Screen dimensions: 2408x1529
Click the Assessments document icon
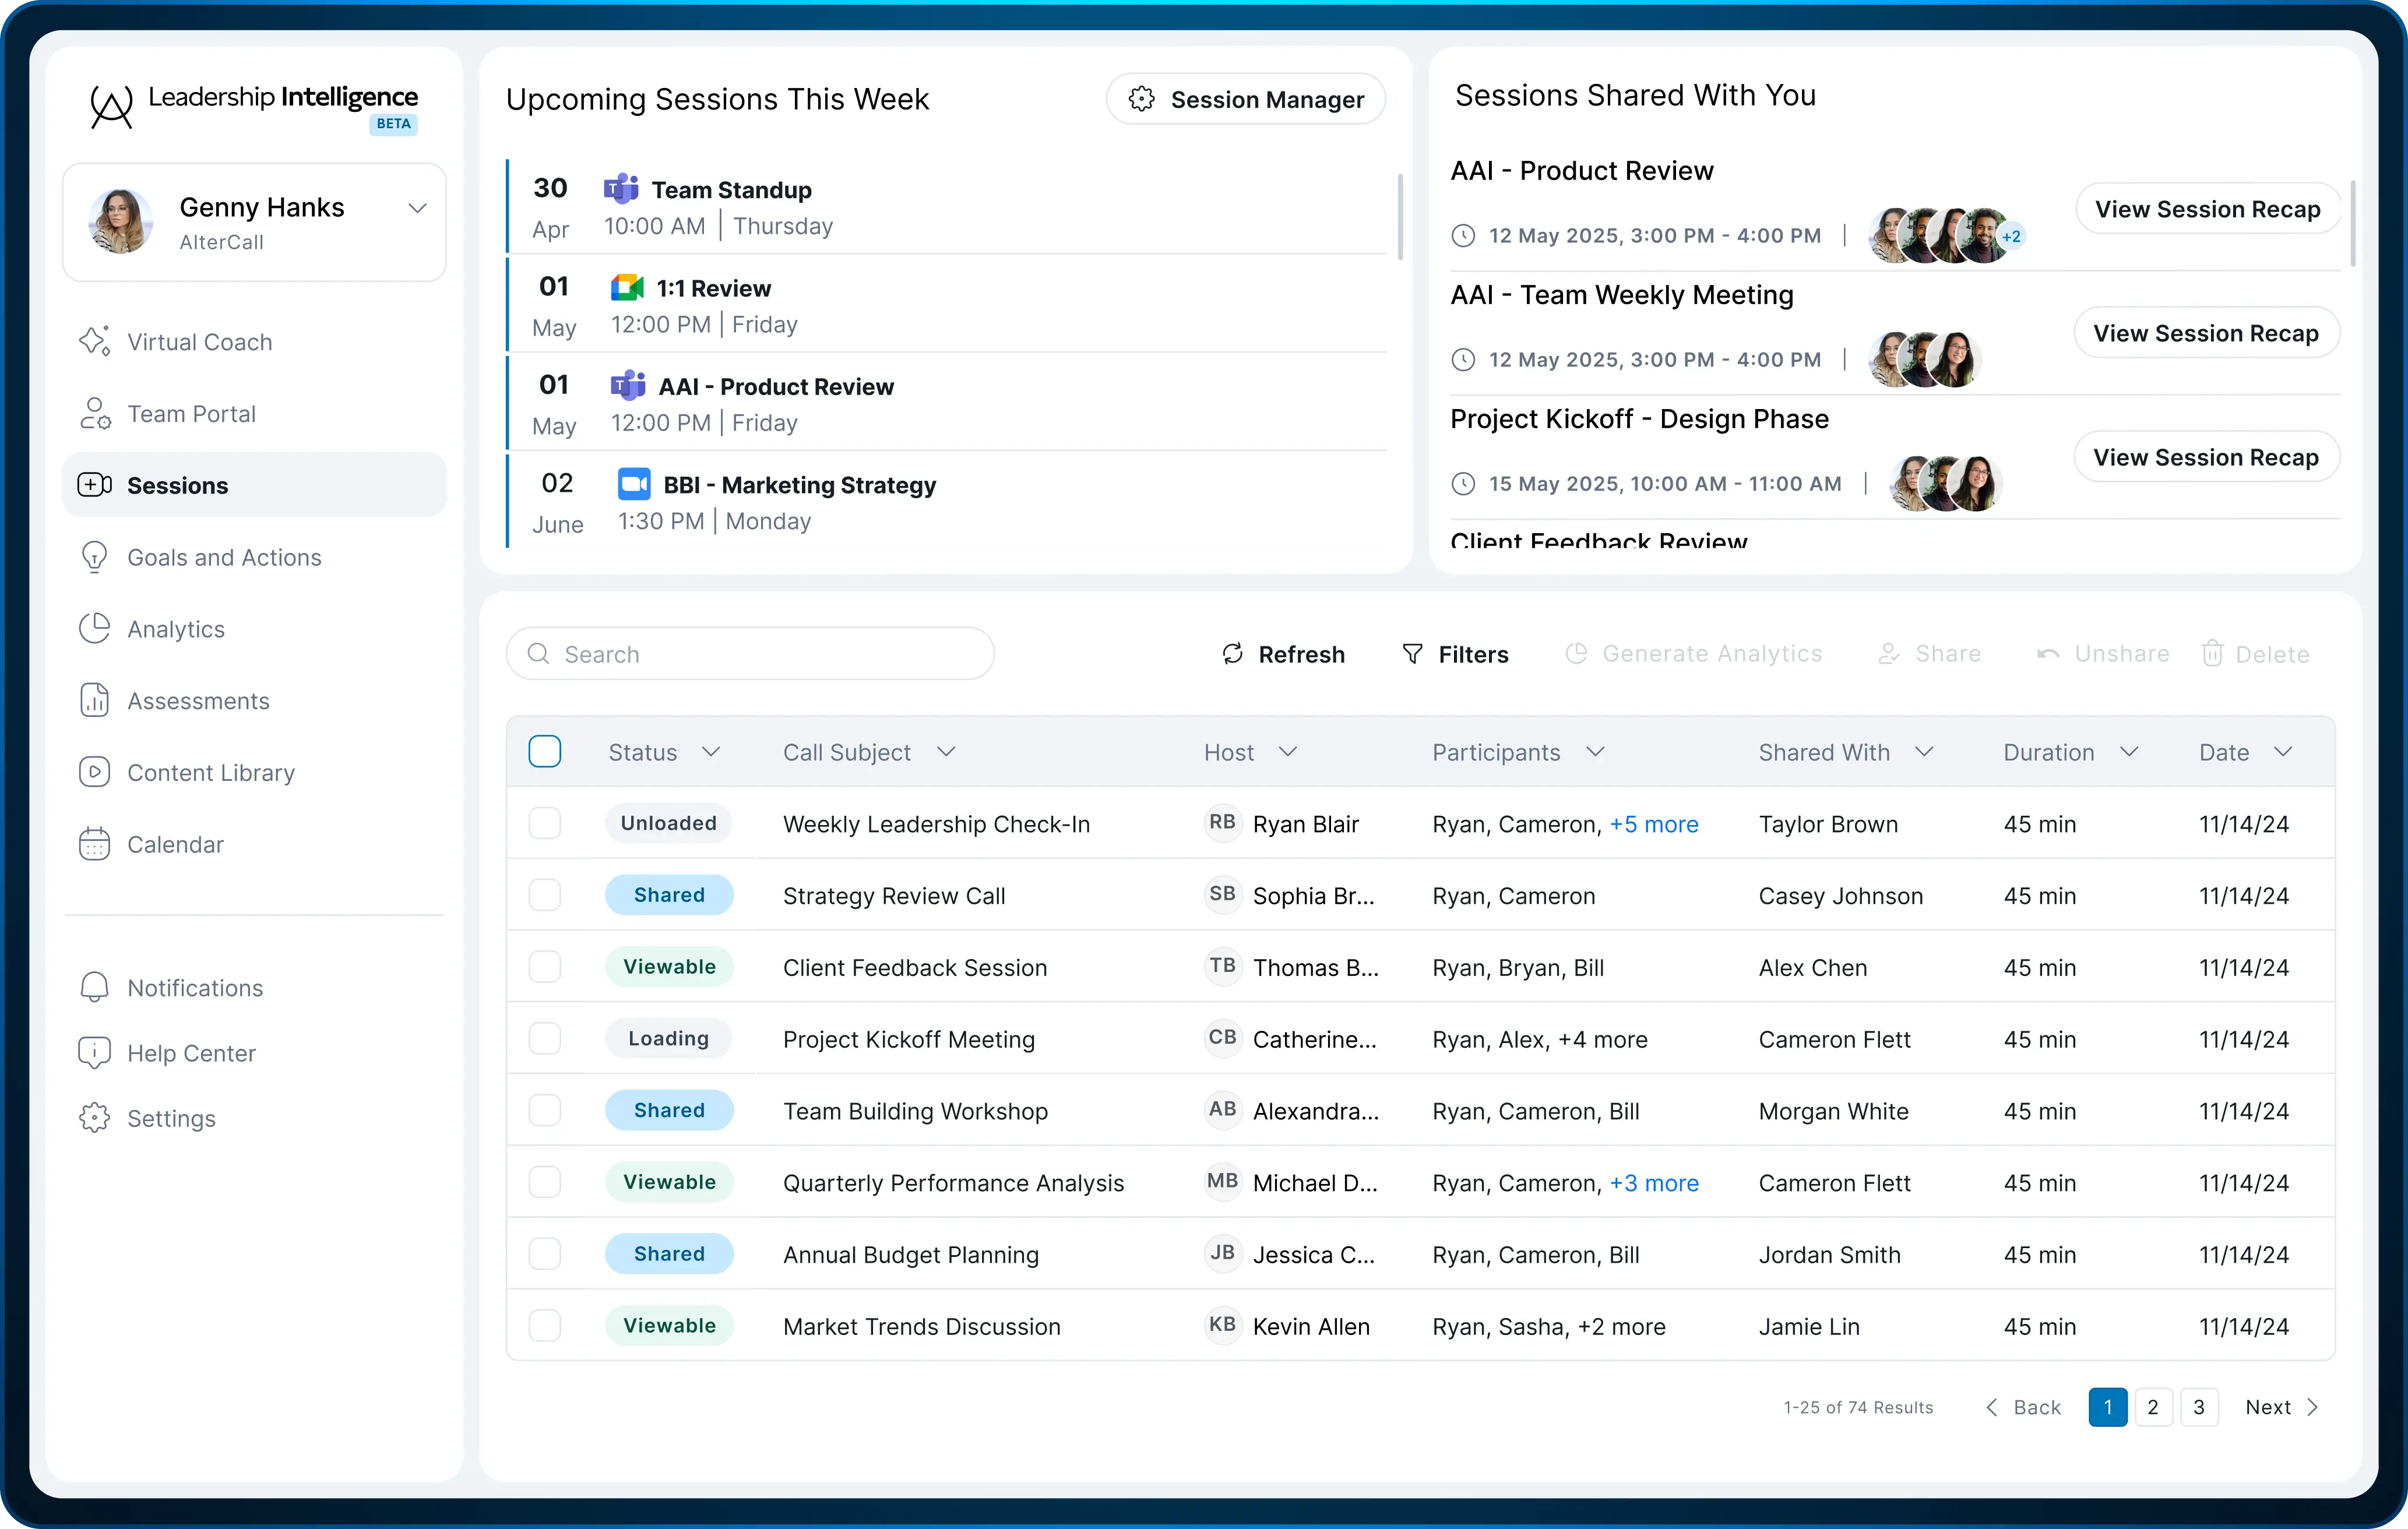click(x=94, y=701)
